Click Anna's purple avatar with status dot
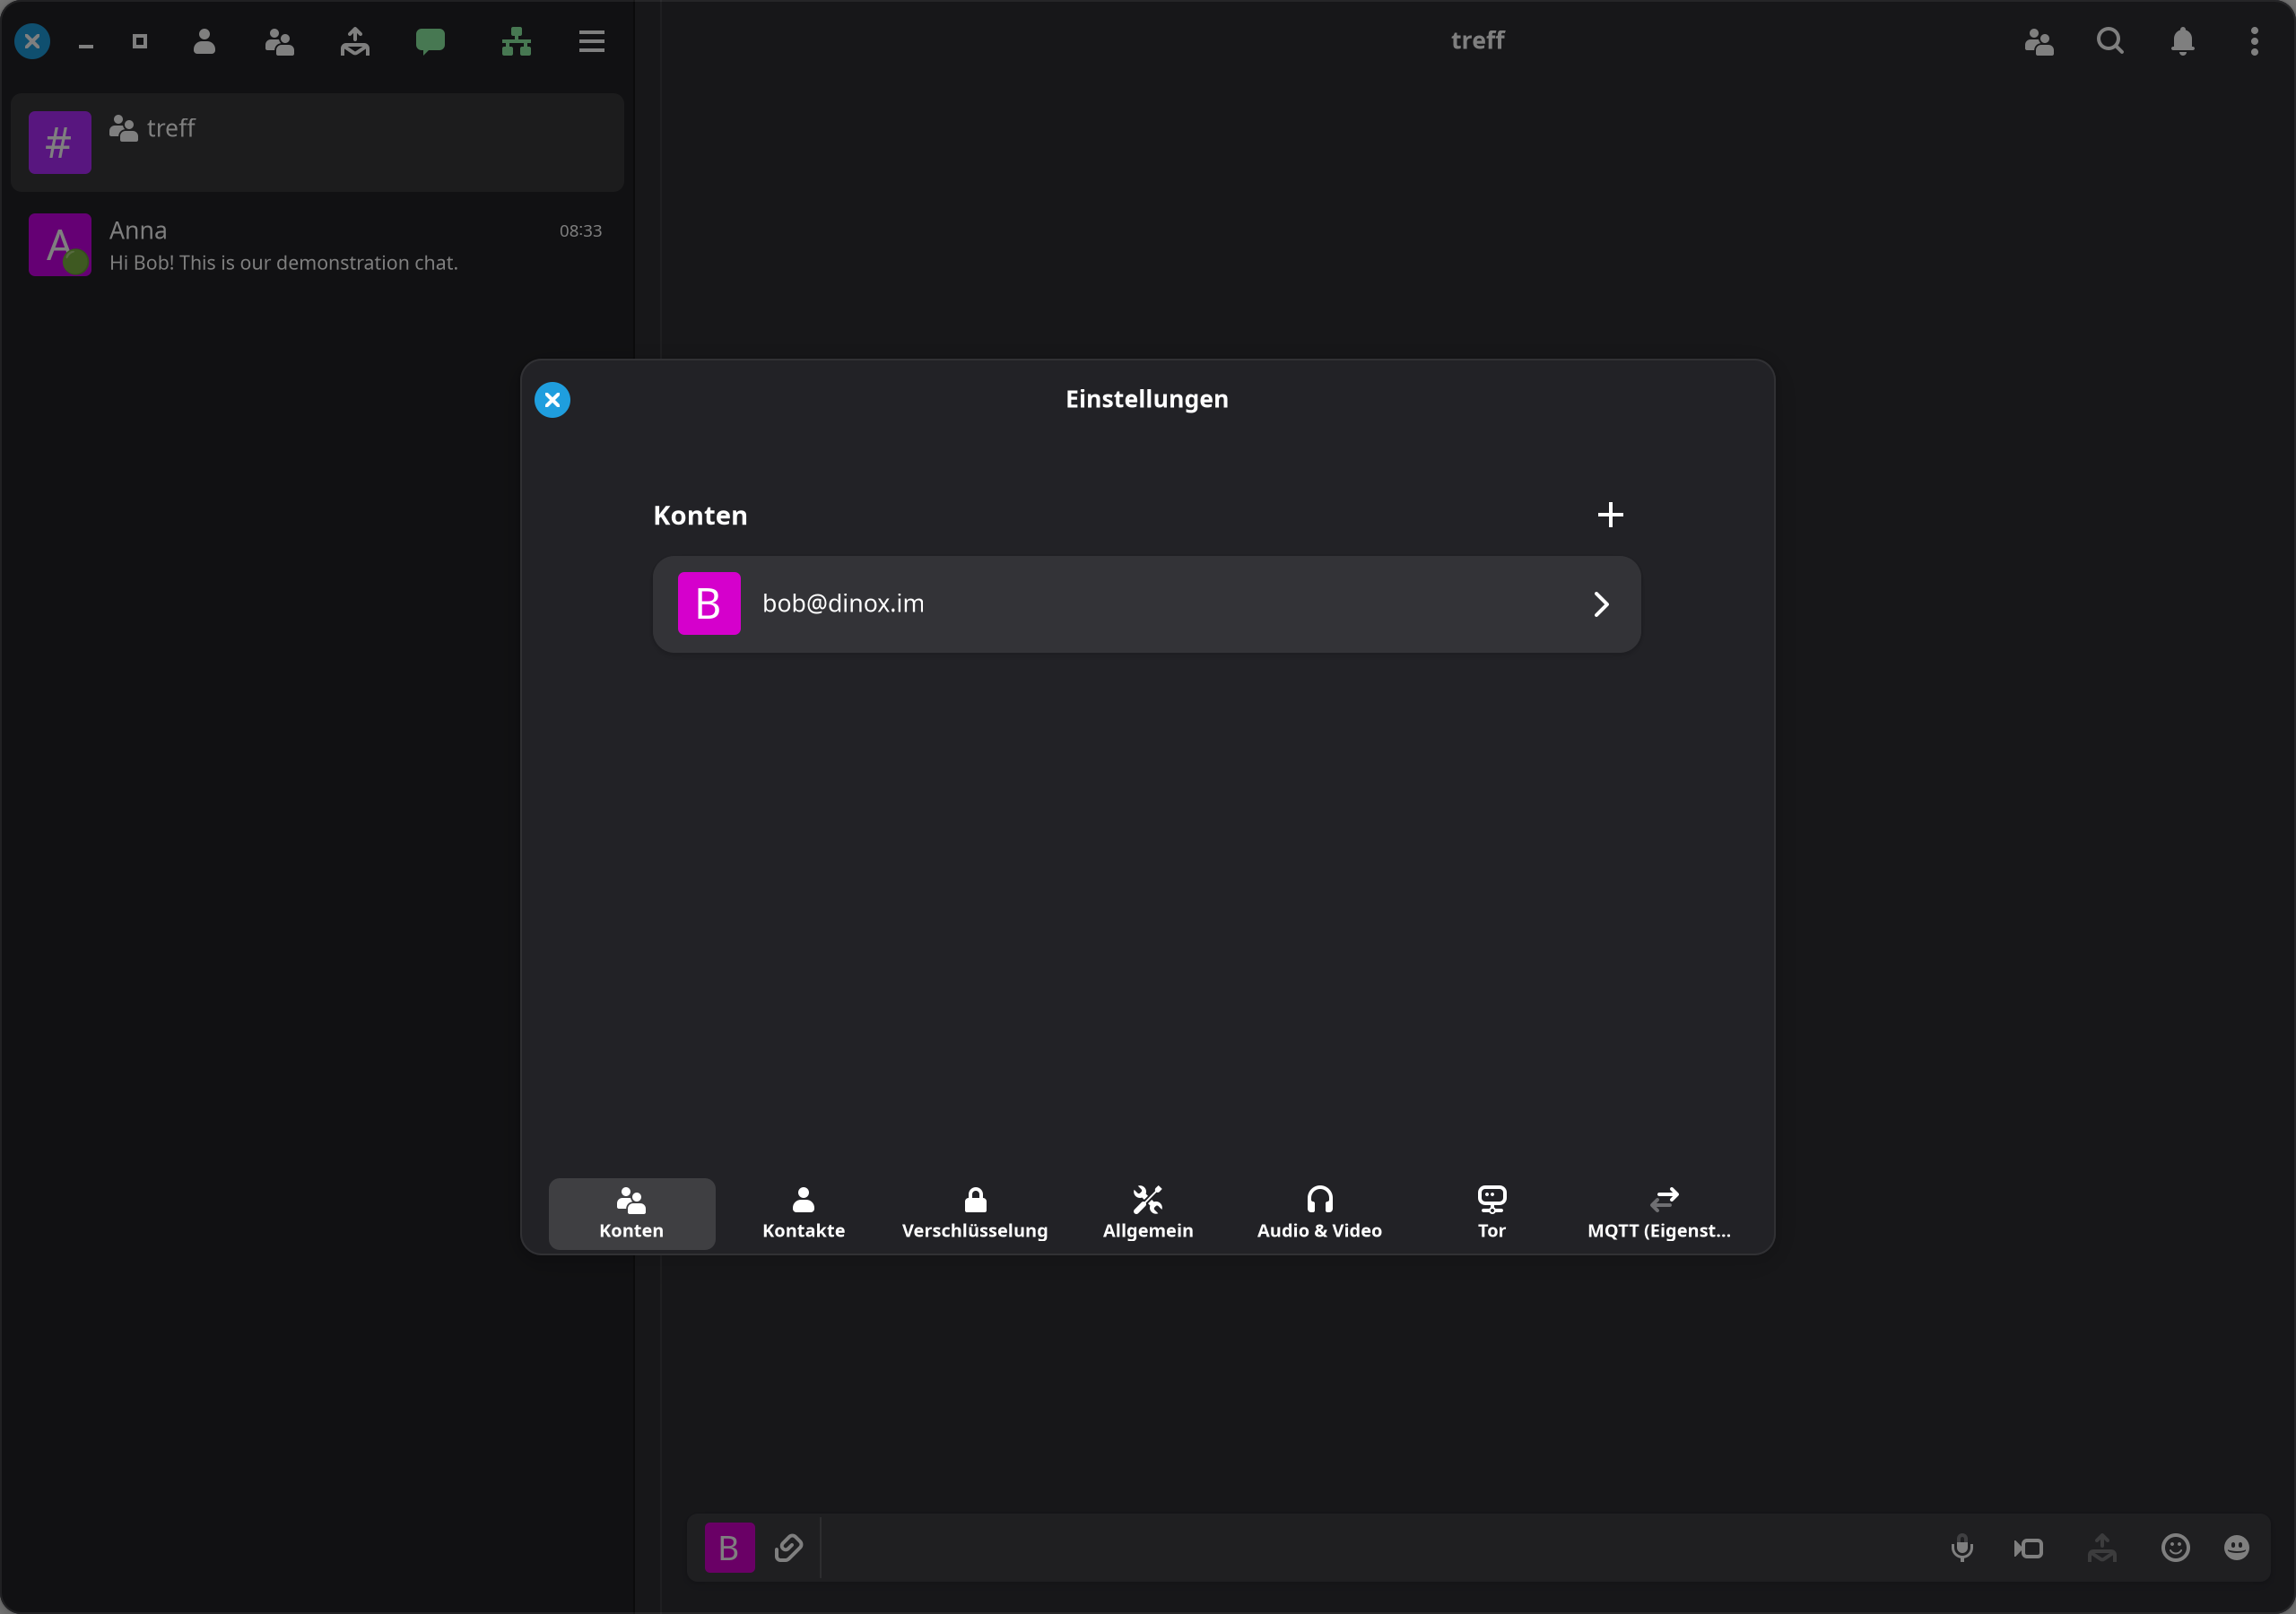Viewport: 2296px width, 1614px height. coord(60,245)
